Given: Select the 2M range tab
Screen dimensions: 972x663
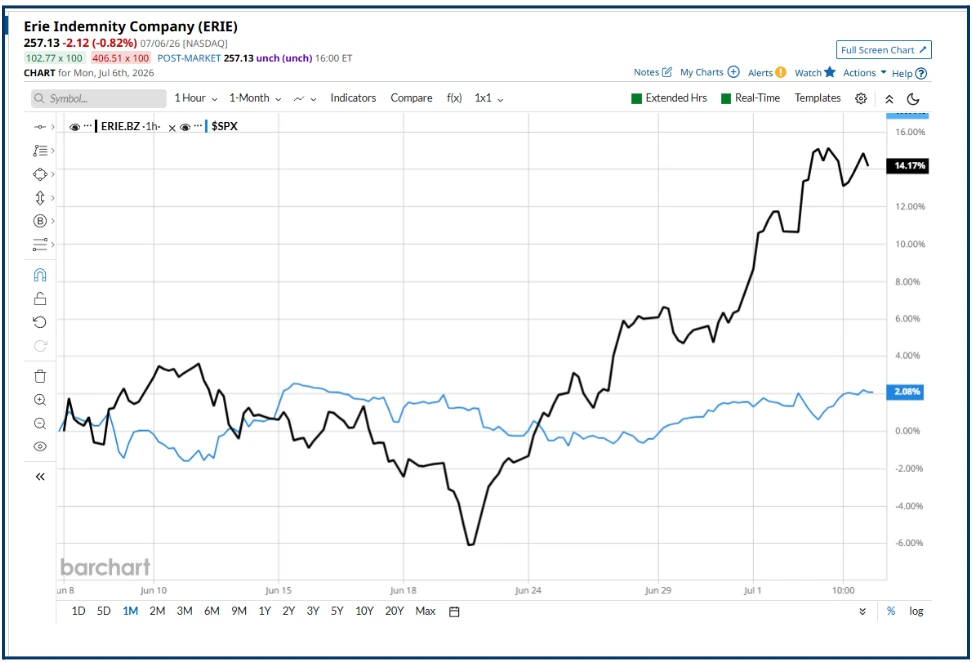Looking at the screenshot, I should (157, 611).
